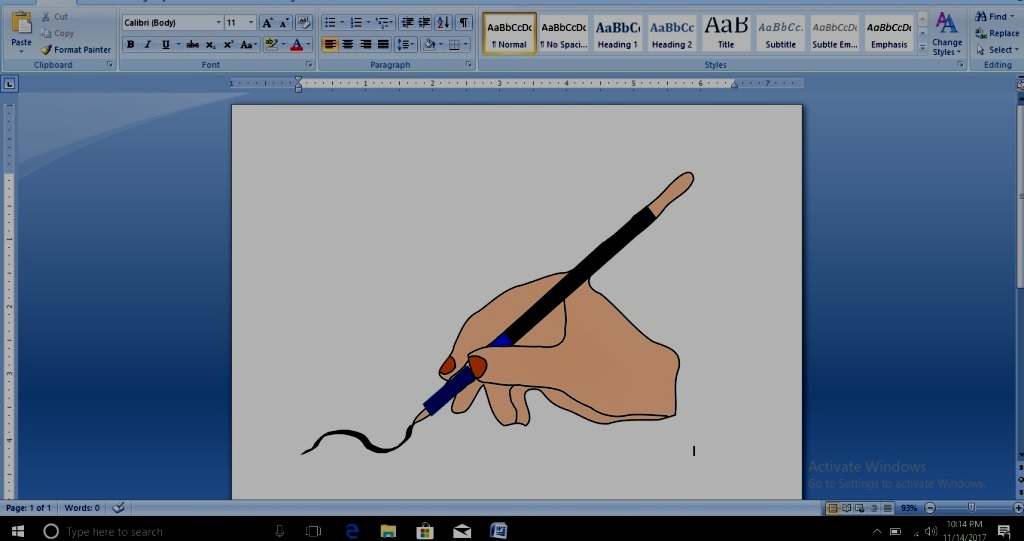Click the Shrink Font icon
1024x541 pixels.
pos(285,23)
